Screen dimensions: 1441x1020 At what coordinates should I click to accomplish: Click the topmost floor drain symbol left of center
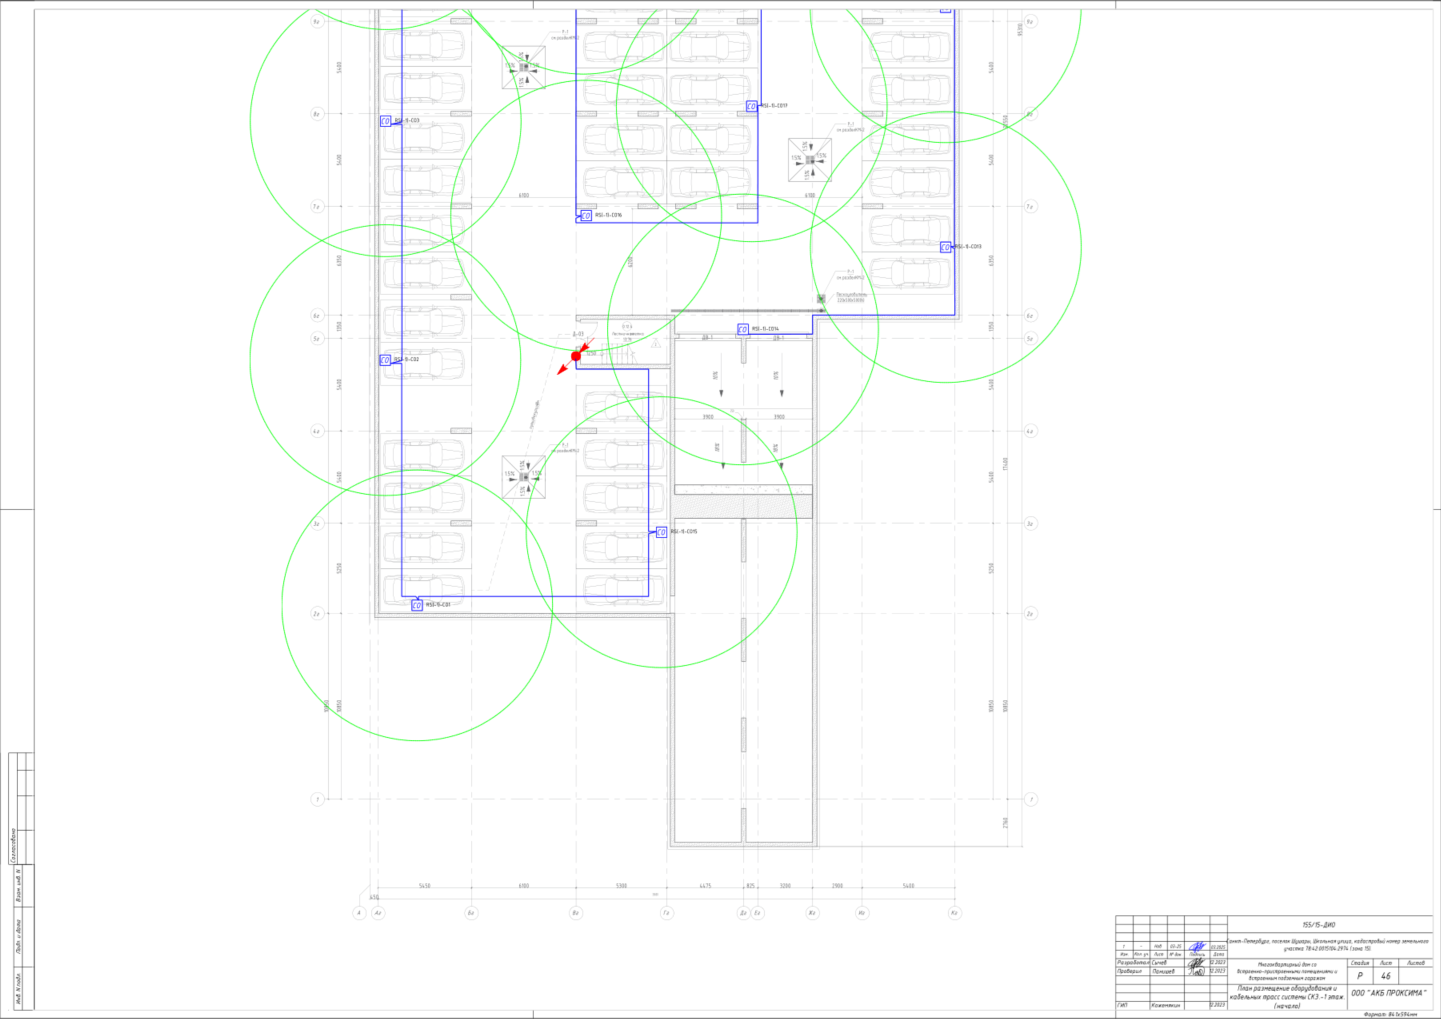(x=523, y=67)
